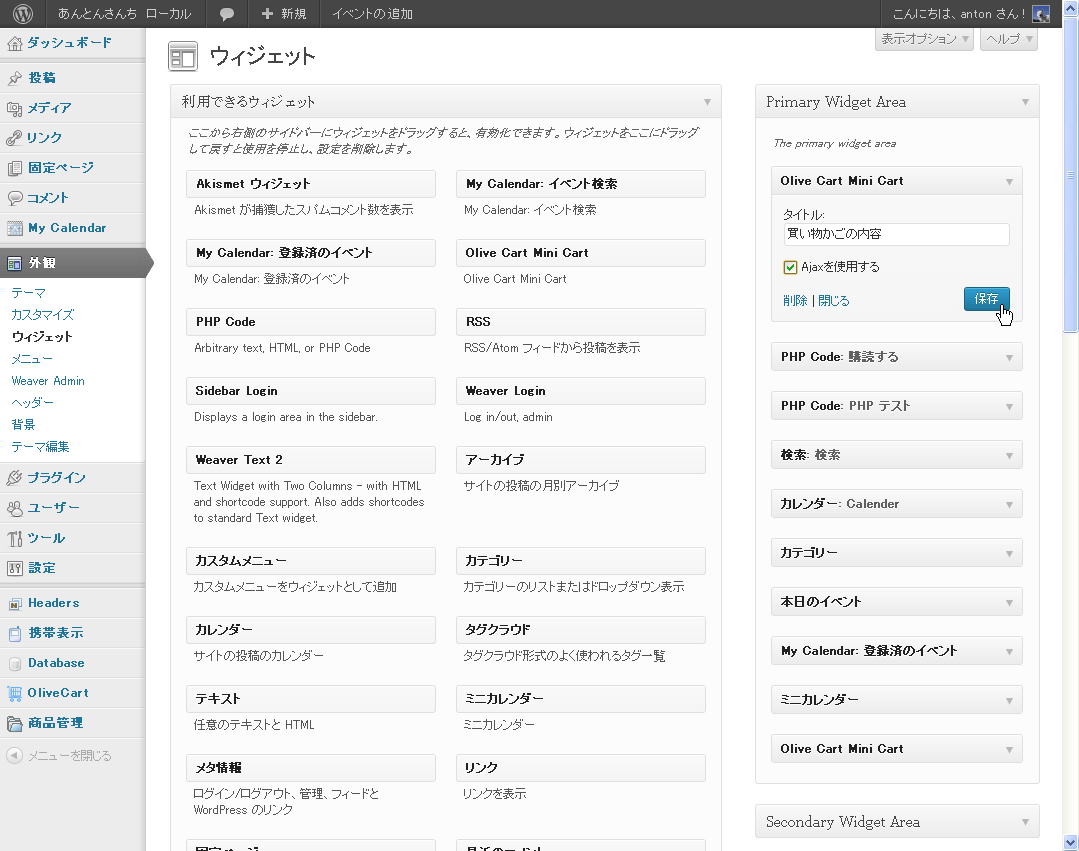Open the ヘッダー submenu item
Viewport: 1079px width, 851px height.
point(32,403)
